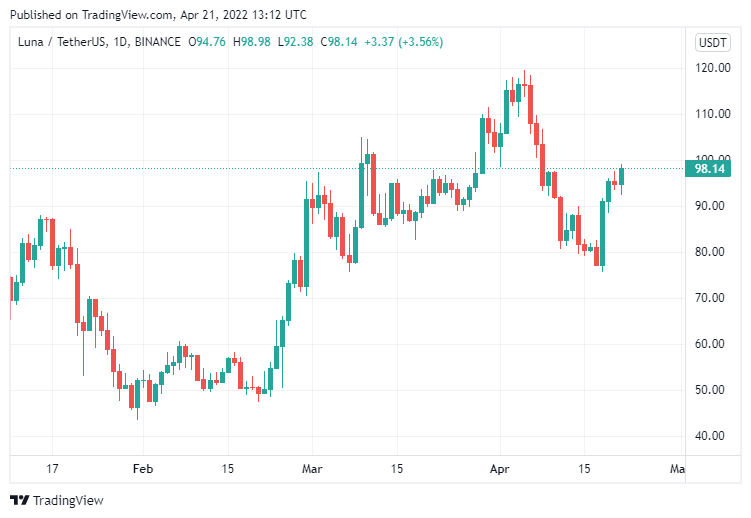Click the Feb label on time axis

pos(143,468)
